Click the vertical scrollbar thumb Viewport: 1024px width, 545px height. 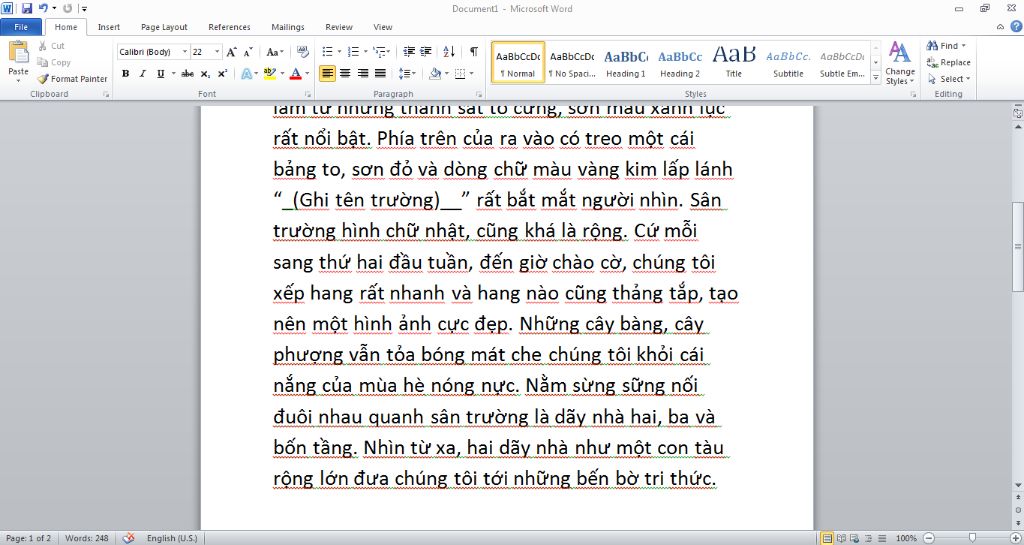(1017, 247)
